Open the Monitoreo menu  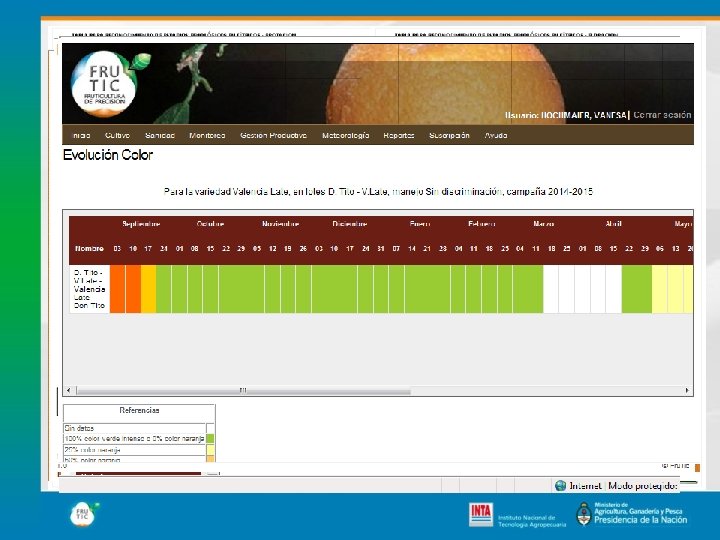tap(207, 135)
